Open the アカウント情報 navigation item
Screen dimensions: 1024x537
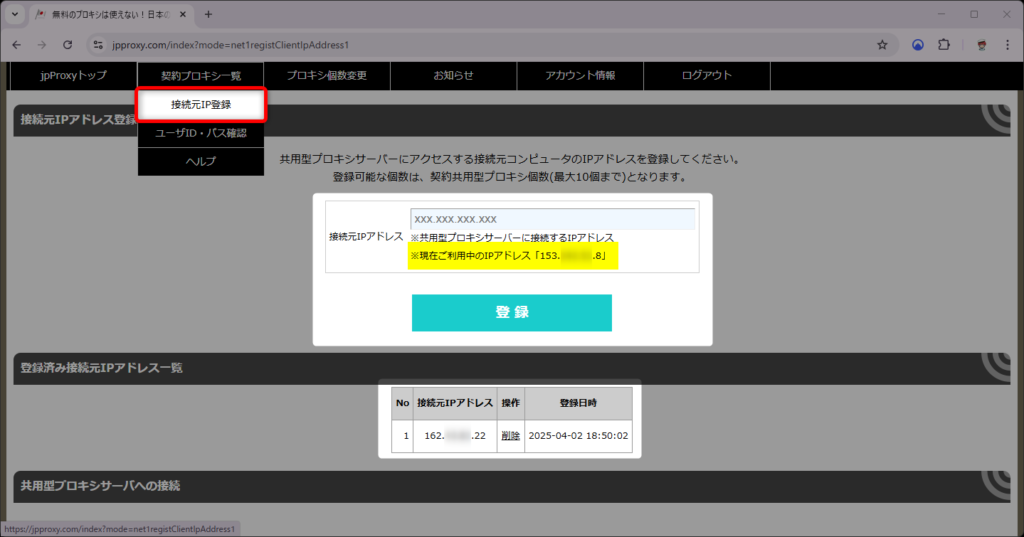tap(580, 76)
